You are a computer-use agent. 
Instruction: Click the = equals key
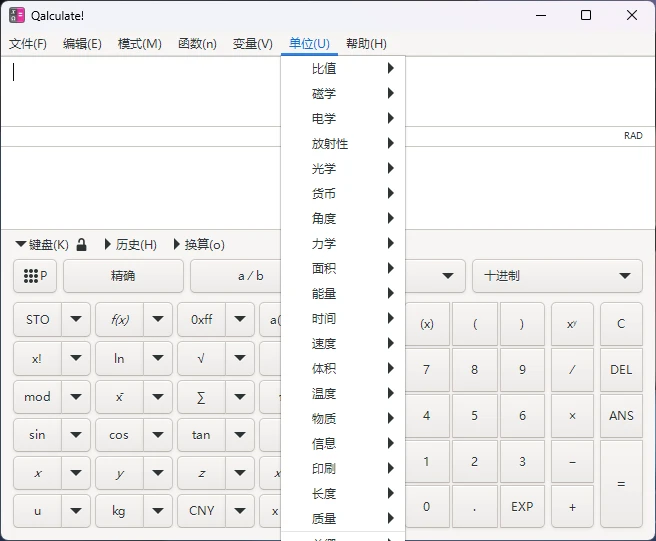(621, 484)
